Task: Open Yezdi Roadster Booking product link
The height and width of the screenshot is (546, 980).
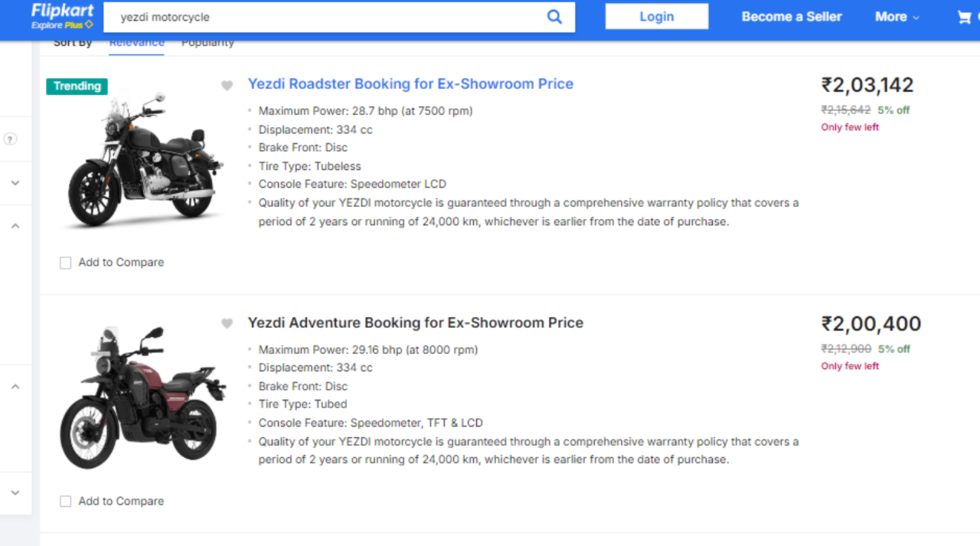Action: pyautogui.click(x=410, y=84)
